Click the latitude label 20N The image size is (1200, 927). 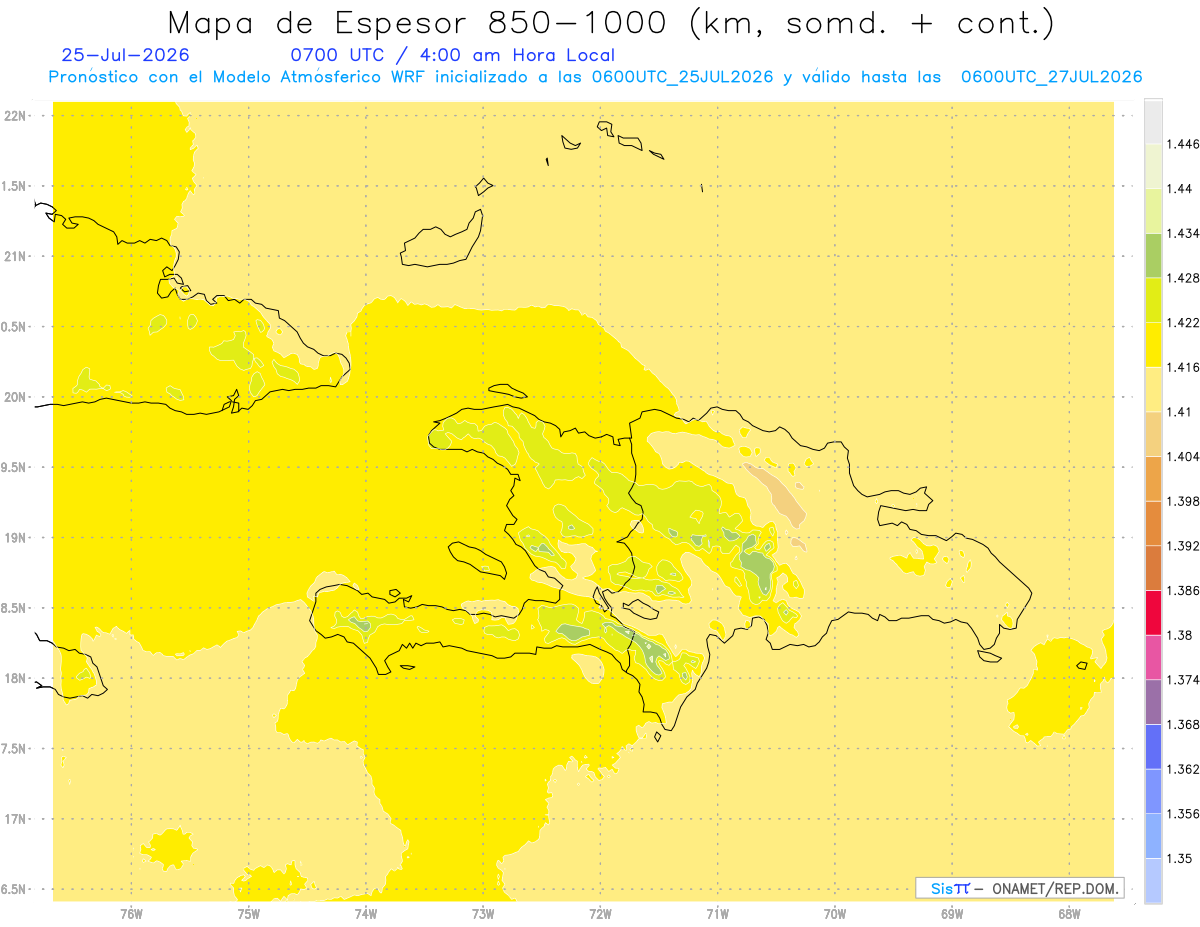coord(16,397)
